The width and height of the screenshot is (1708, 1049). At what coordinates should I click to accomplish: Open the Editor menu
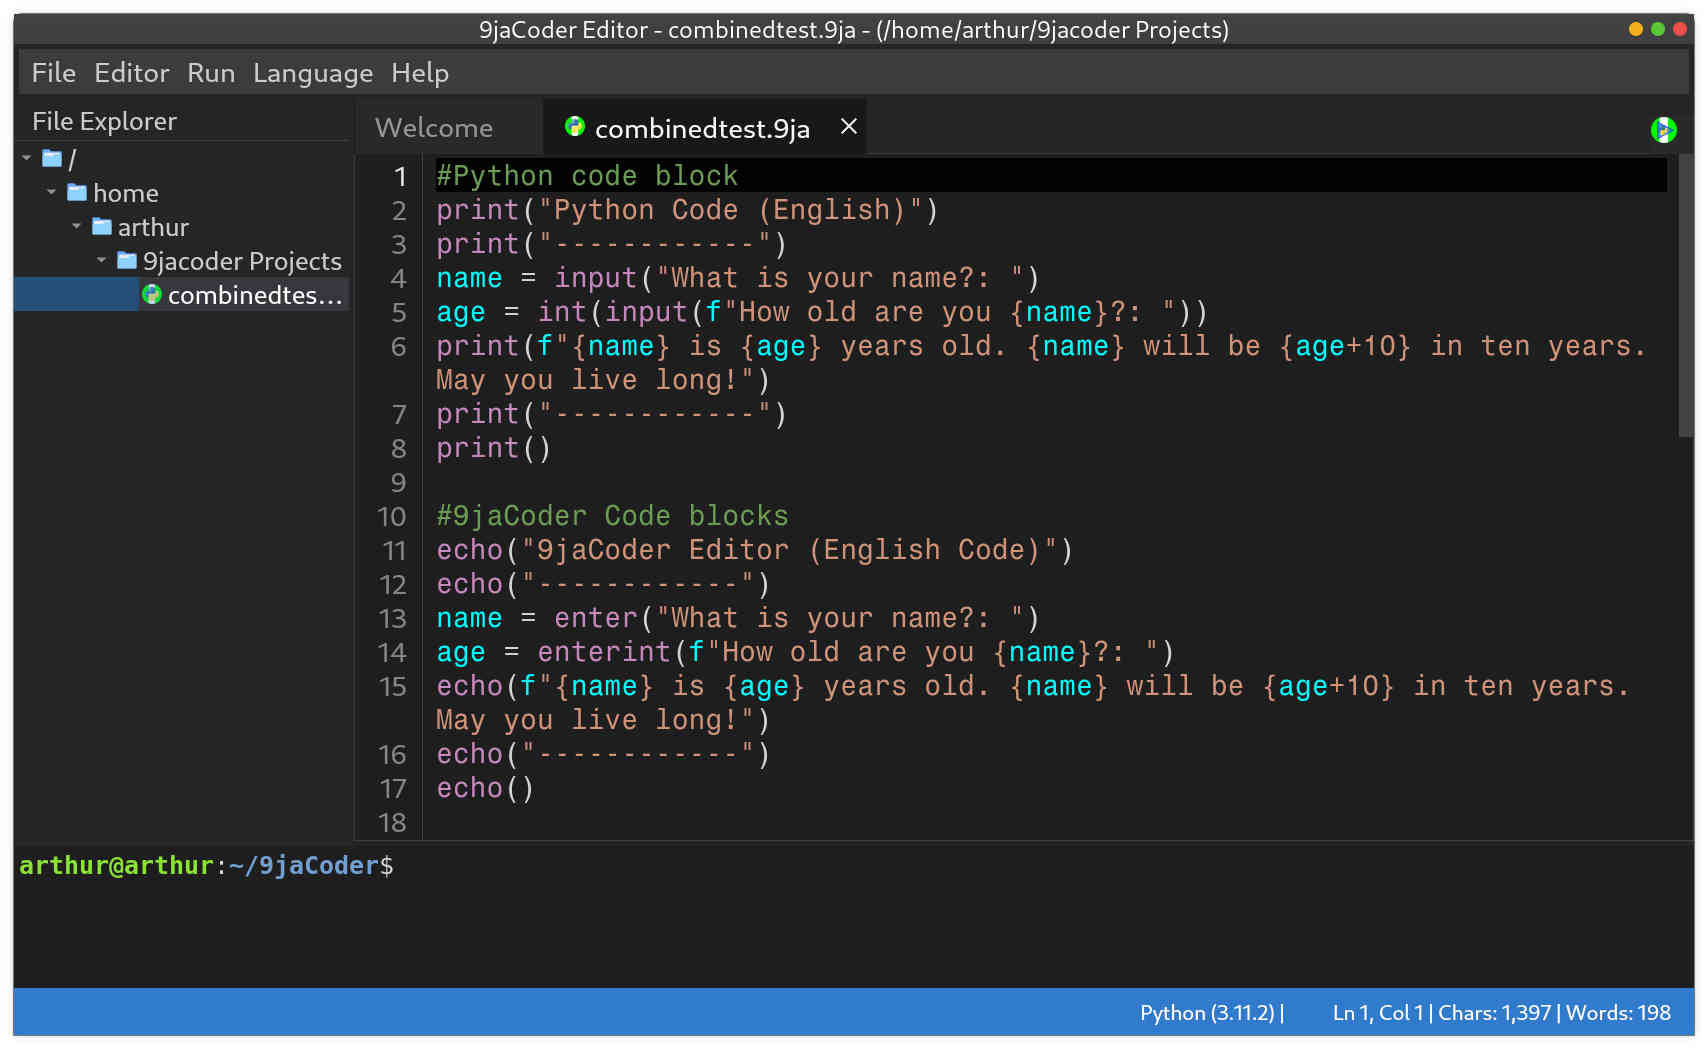[x=131, y=72]
